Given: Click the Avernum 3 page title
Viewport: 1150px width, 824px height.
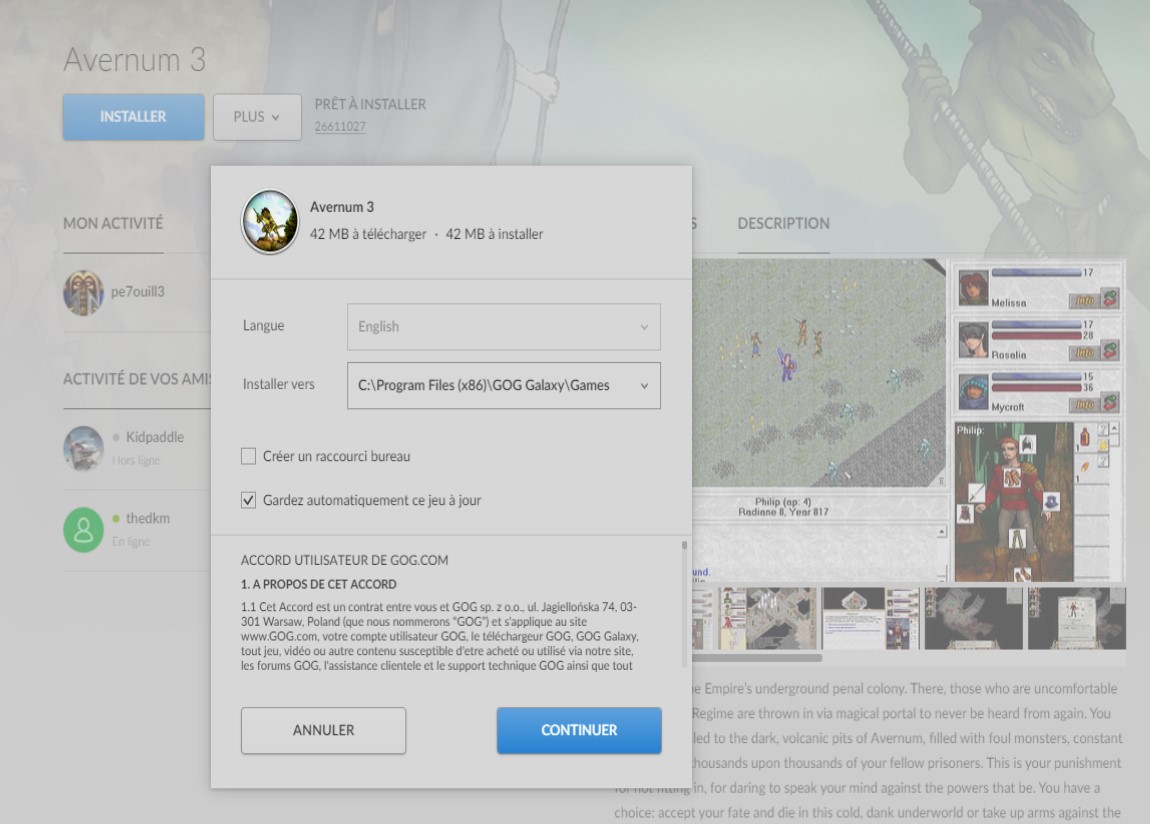Looking at the screenshot, I should [x=135, y=59].
